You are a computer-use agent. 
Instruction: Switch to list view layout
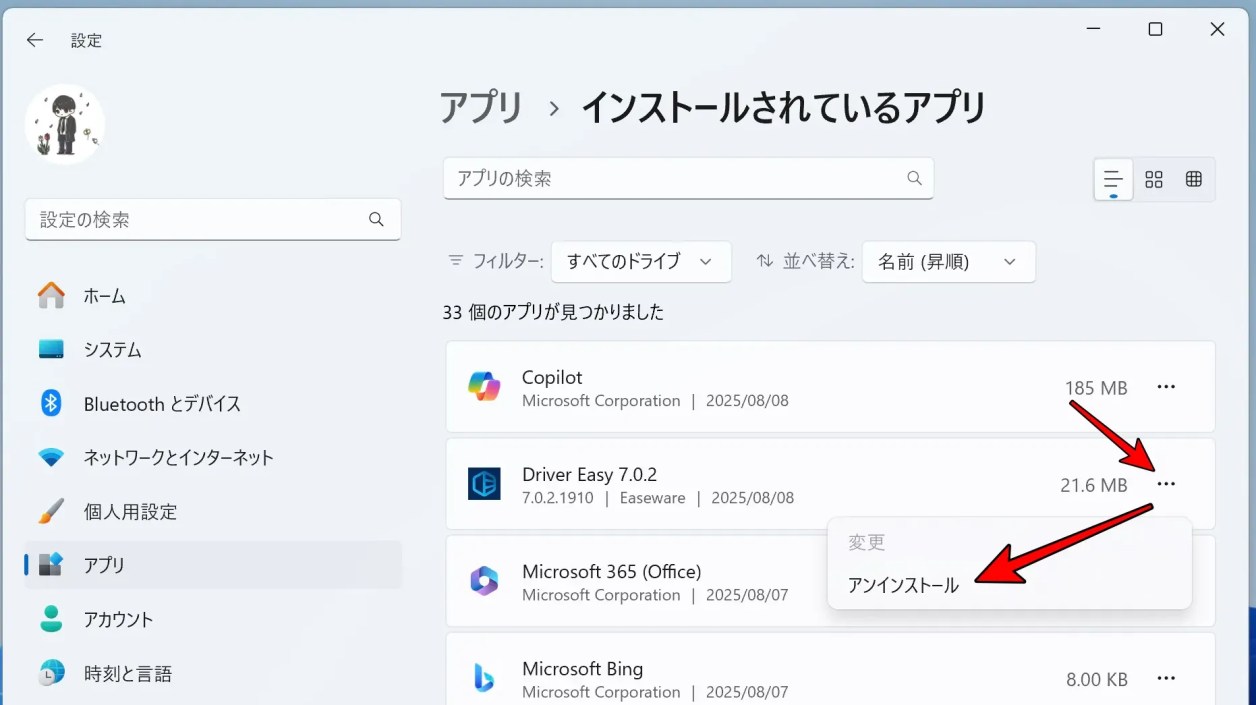pyautogui.click(x=1113, y=179)
